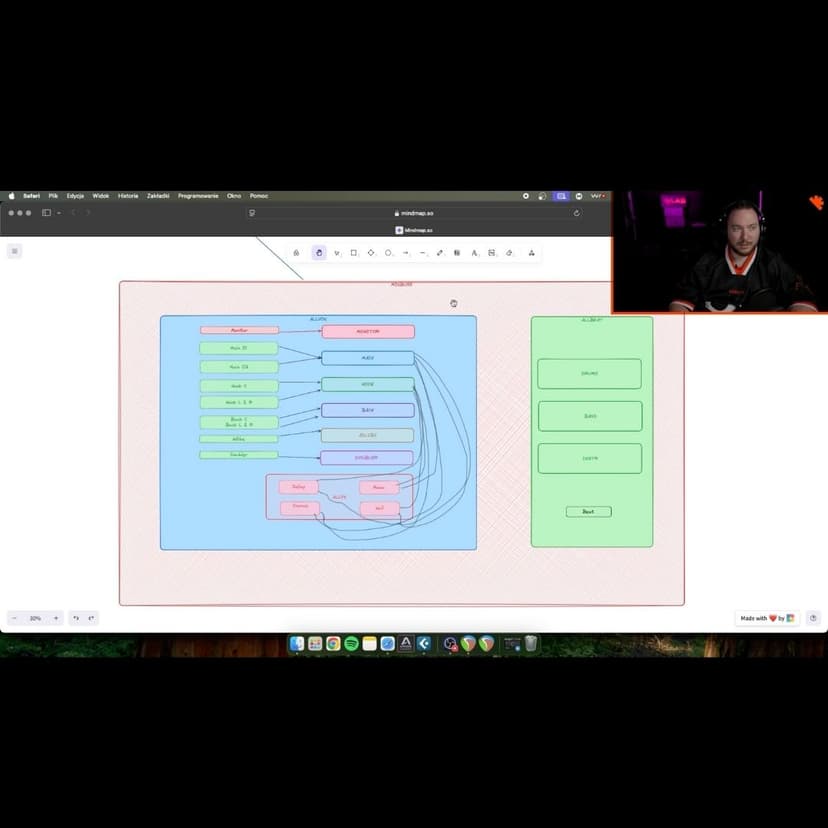828x828 pixels.
Task: Open the hamburger main menu
Action: click(x=14, y=251)
